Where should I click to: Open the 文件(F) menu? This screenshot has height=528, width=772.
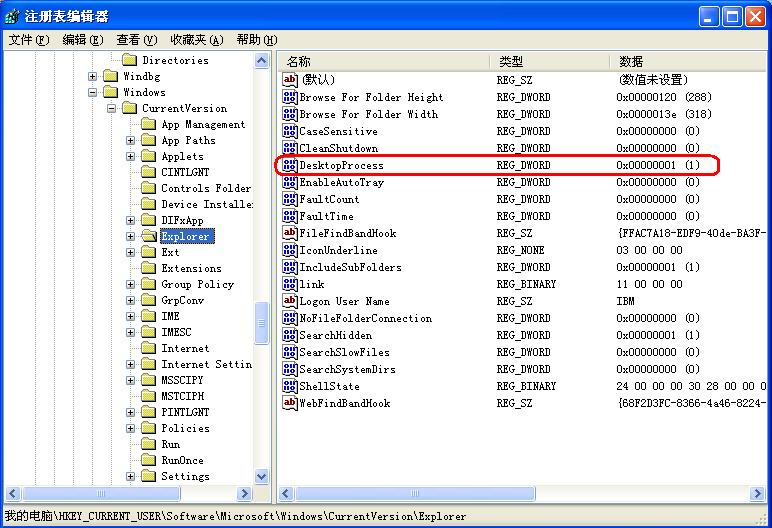[29, 39]
